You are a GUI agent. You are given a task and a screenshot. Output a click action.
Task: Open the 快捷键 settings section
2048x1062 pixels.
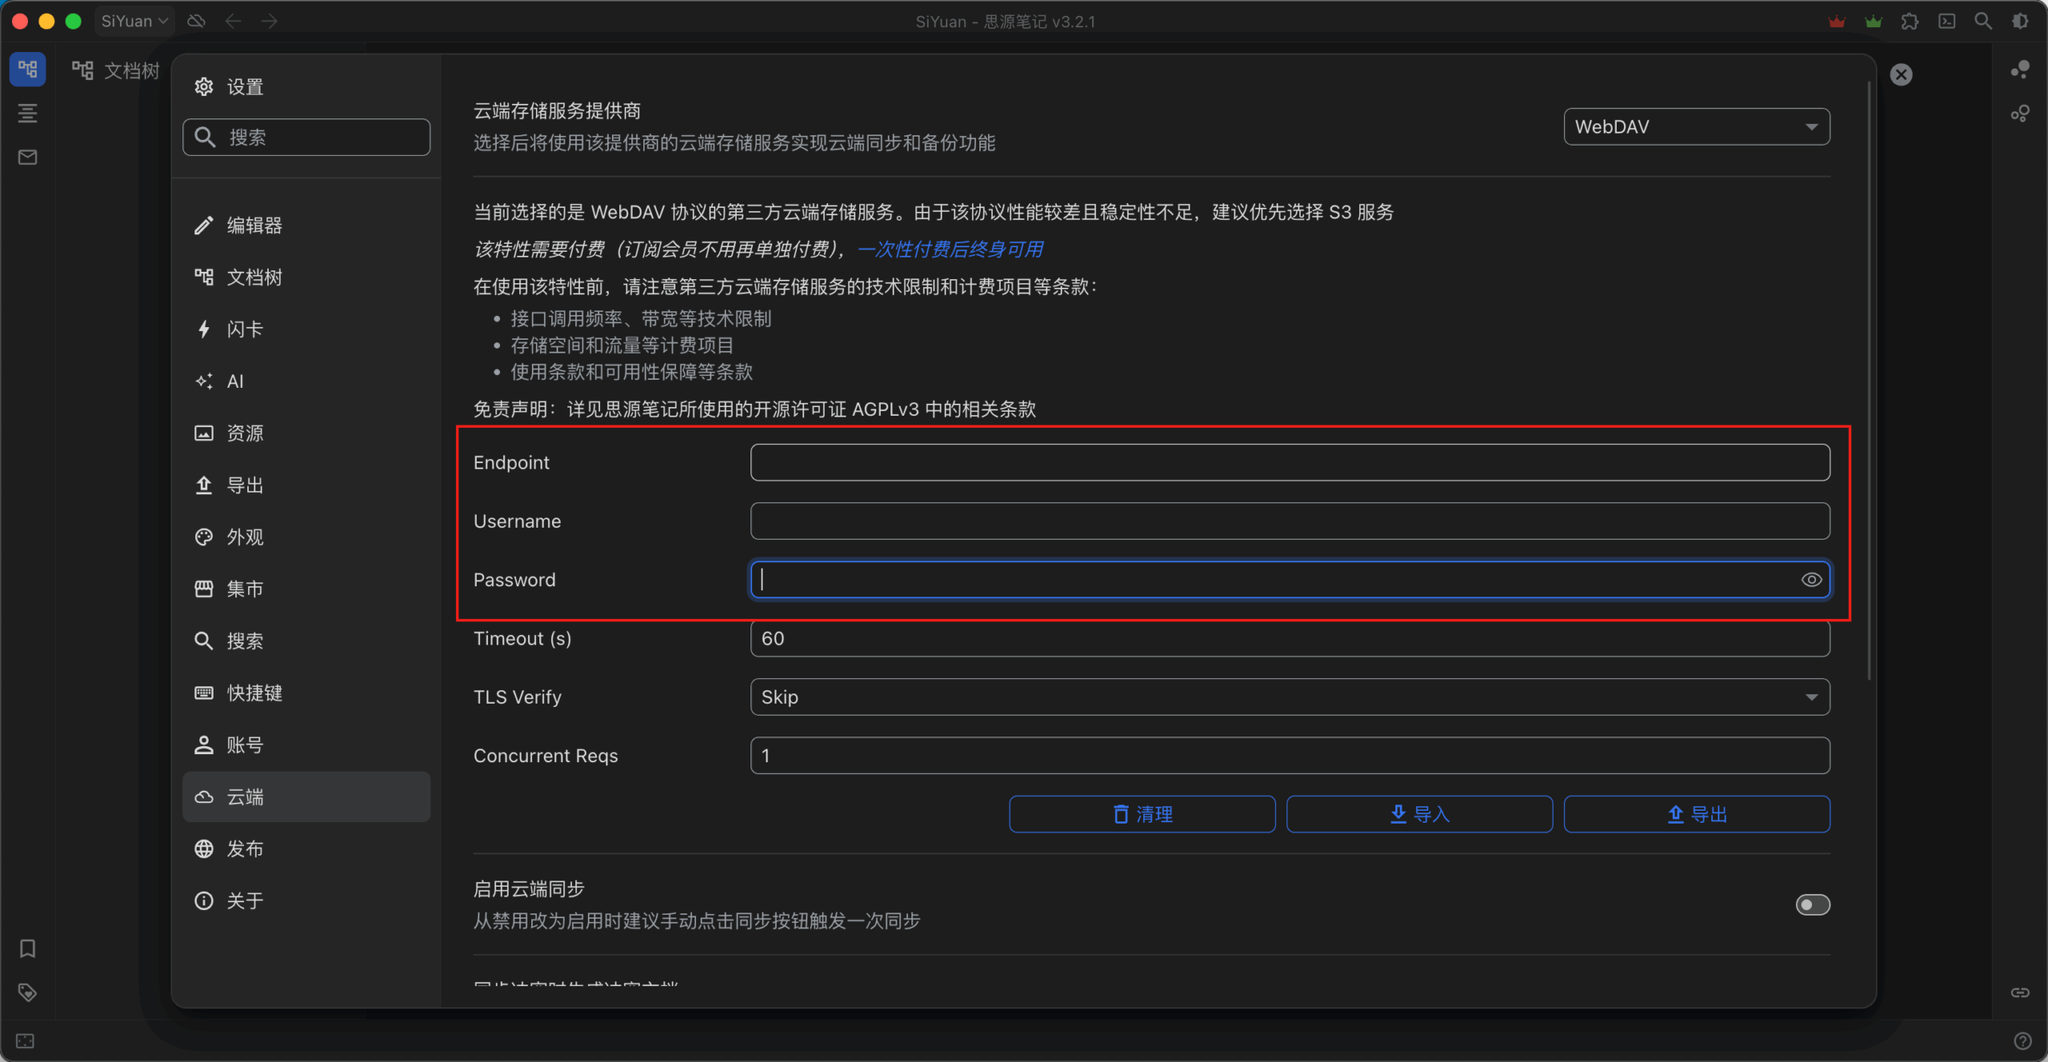tap(306, 693)
